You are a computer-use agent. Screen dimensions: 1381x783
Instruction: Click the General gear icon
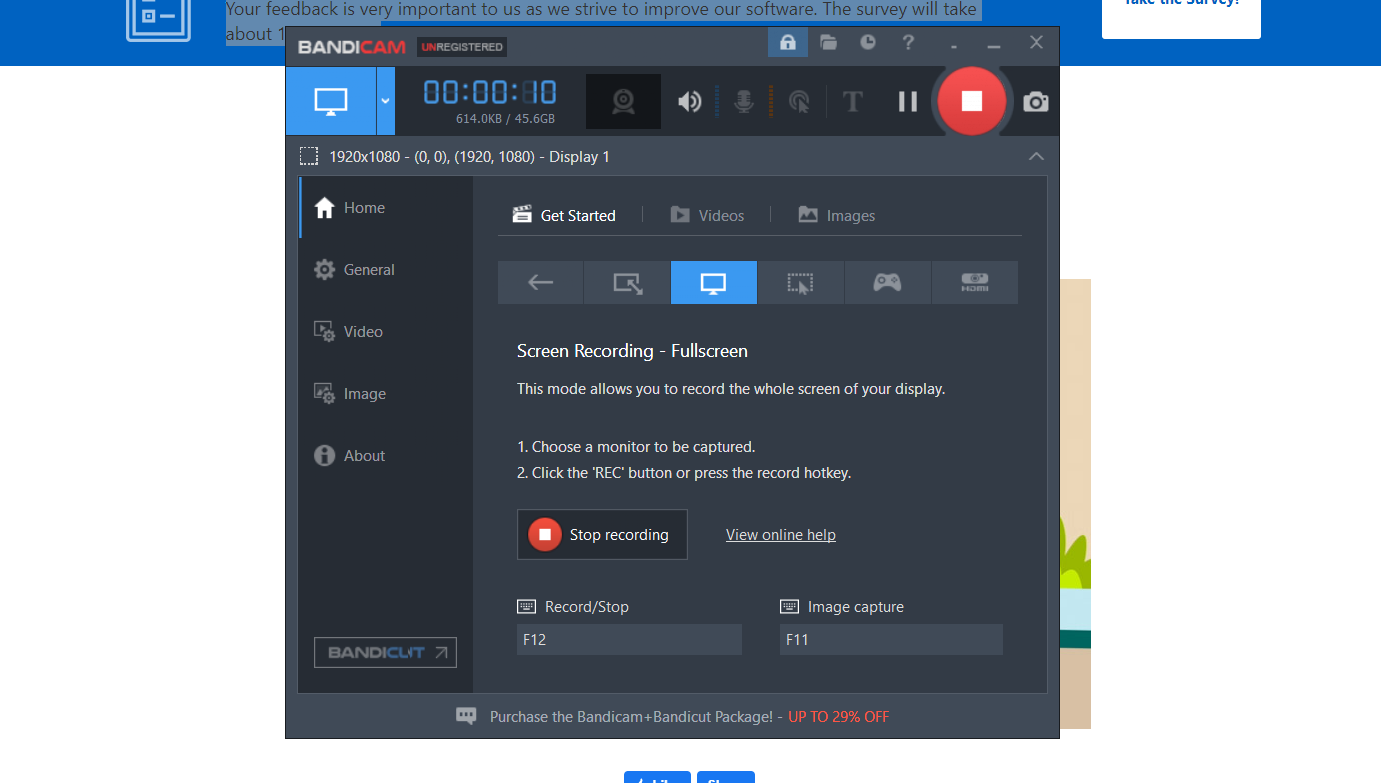(x=324, y=270)
